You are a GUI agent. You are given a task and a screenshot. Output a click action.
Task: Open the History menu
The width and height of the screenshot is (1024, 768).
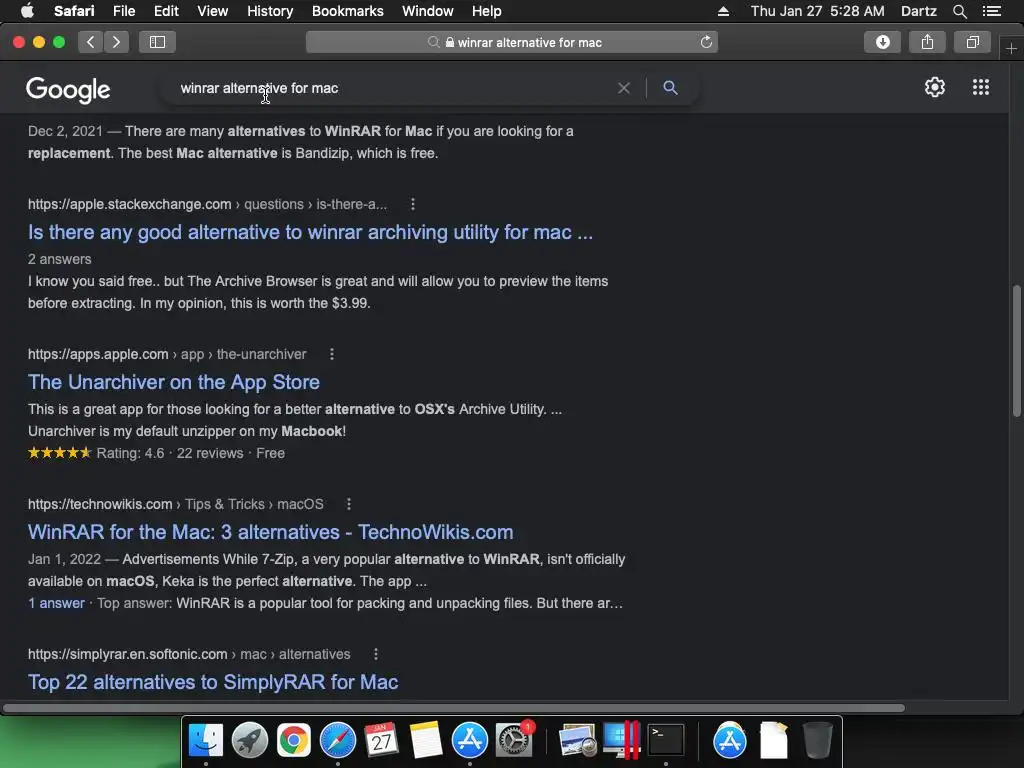pyautogui.click(x=270, y=11)
